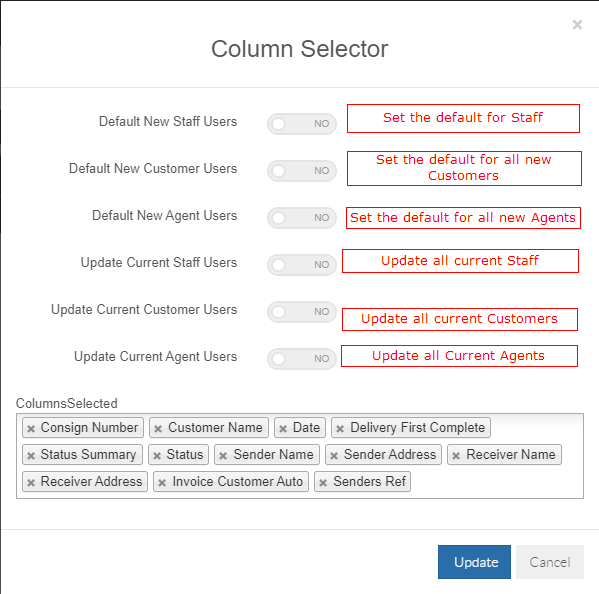Remove the Invoice Customer Auto tag
Image resolution: width=599 pixels, height=594 pixels.
point(162,482)
